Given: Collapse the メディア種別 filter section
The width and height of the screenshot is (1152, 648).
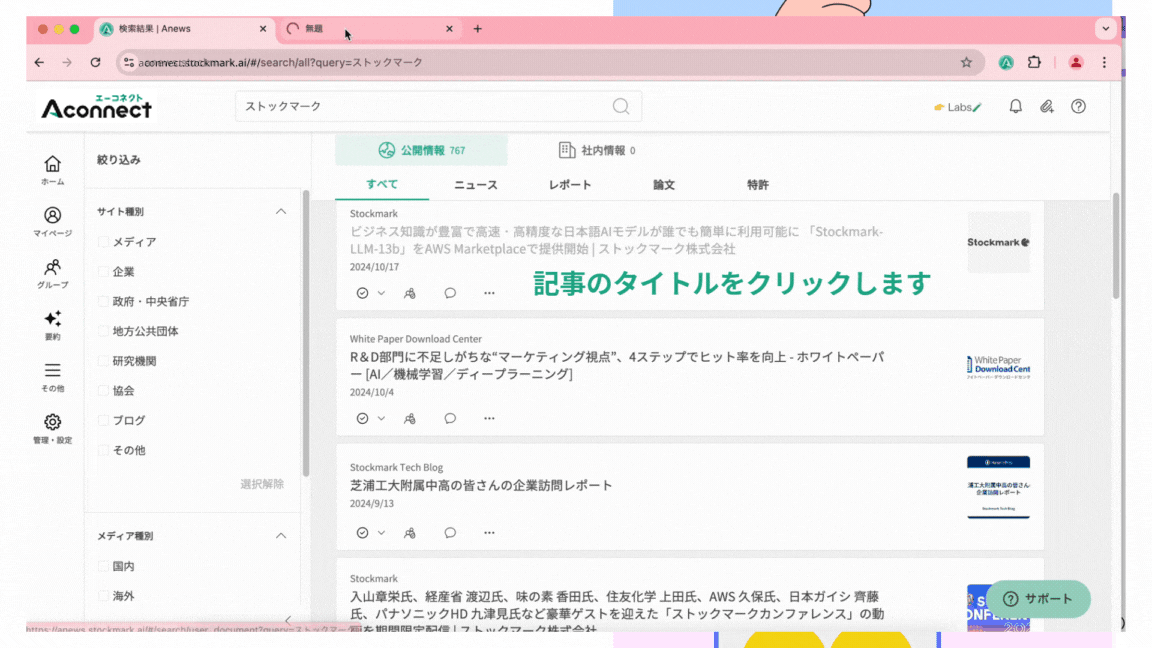Looking at the screenshot, I should [281, 536].
